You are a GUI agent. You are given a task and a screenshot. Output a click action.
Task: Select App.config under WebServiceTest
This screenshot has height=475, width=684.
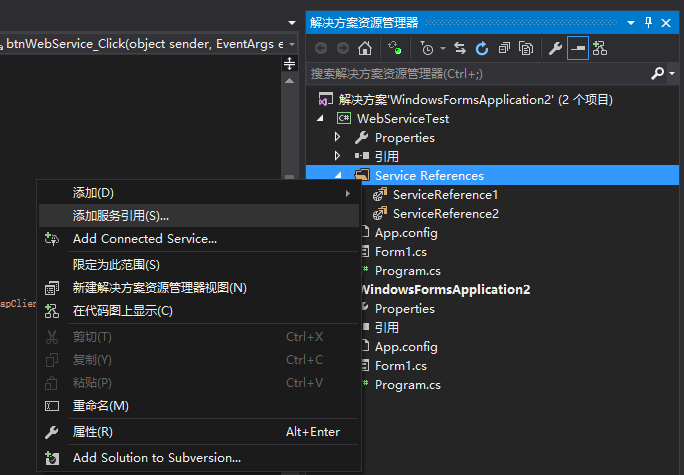406,233
